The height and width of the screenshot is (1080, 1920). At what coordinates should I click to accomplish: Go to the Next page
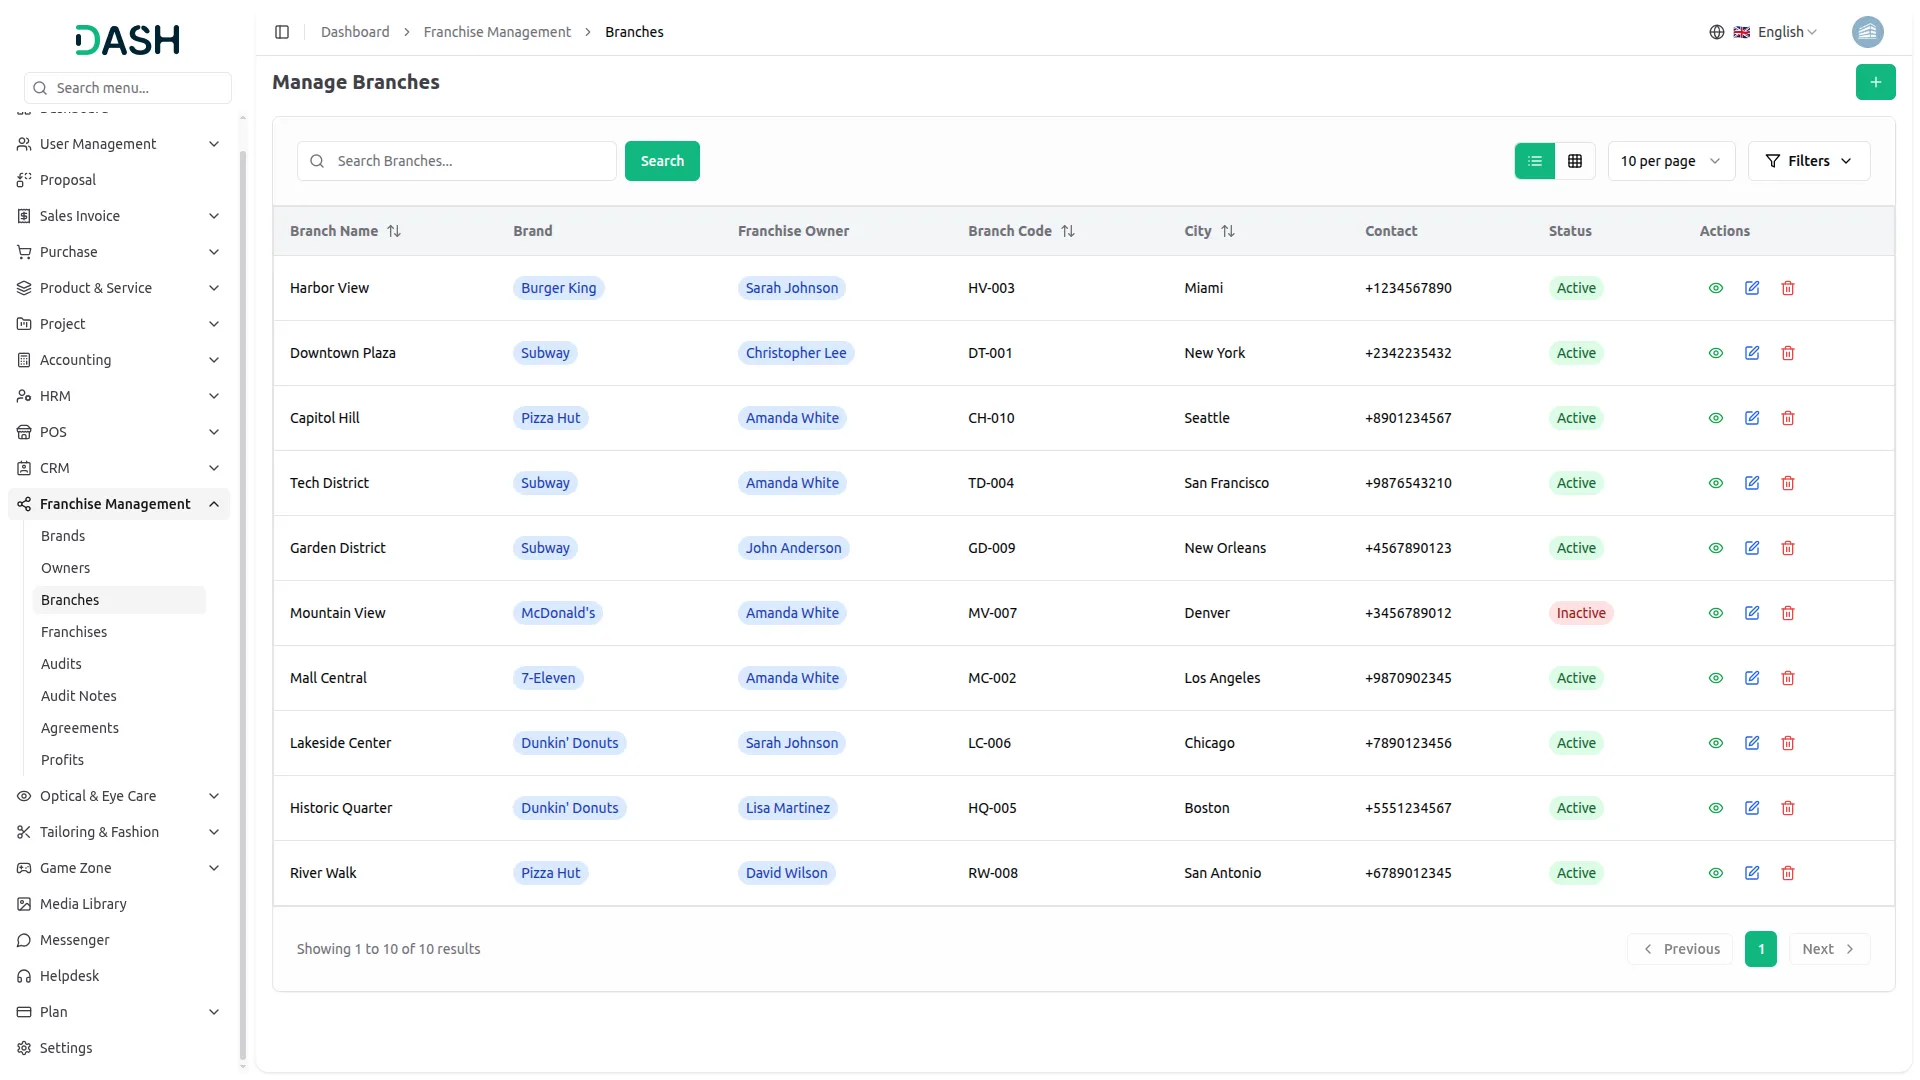pos(1829,949)
